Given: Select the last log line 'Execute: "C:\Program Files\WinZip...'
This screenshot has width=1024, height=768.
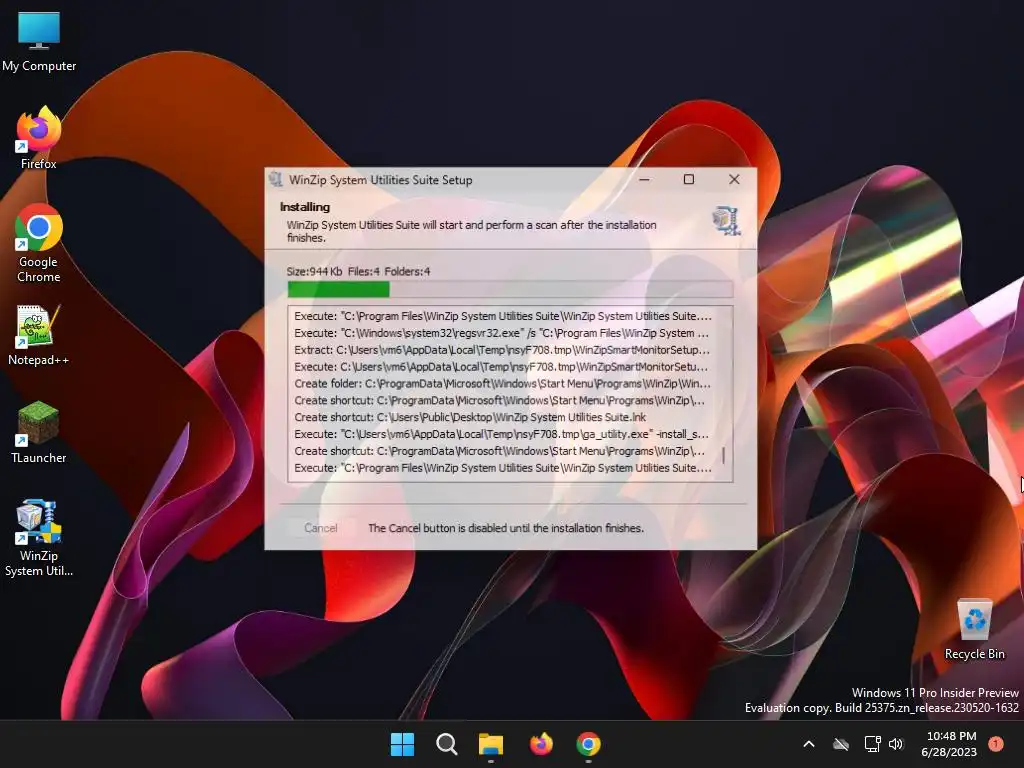Looking at the screenshot, I should click(502, 468).
